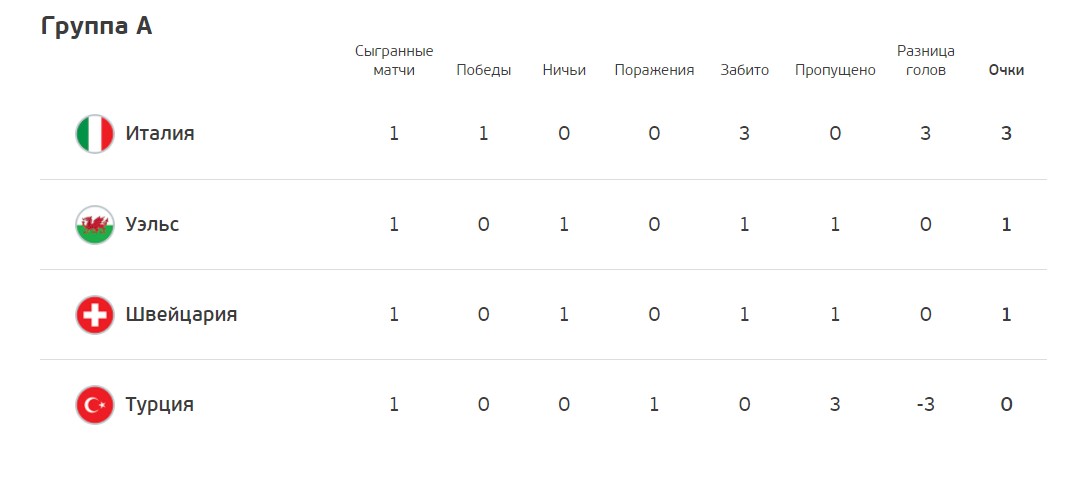Viewport: 1082px width, 480px height.
Task: Open the Швейцария team link
Action: coord(181,314)
